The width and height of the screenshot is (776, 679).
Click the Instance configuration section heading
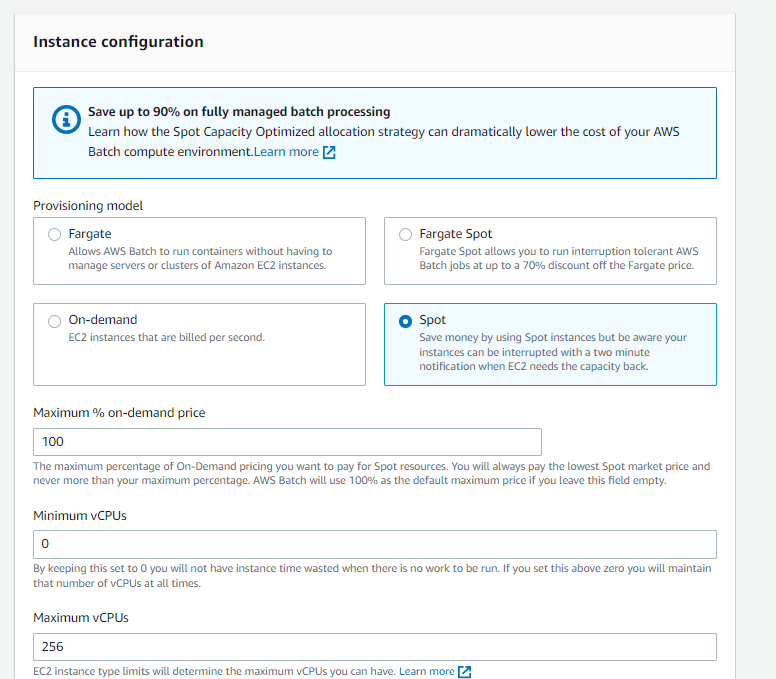(118, 42)
